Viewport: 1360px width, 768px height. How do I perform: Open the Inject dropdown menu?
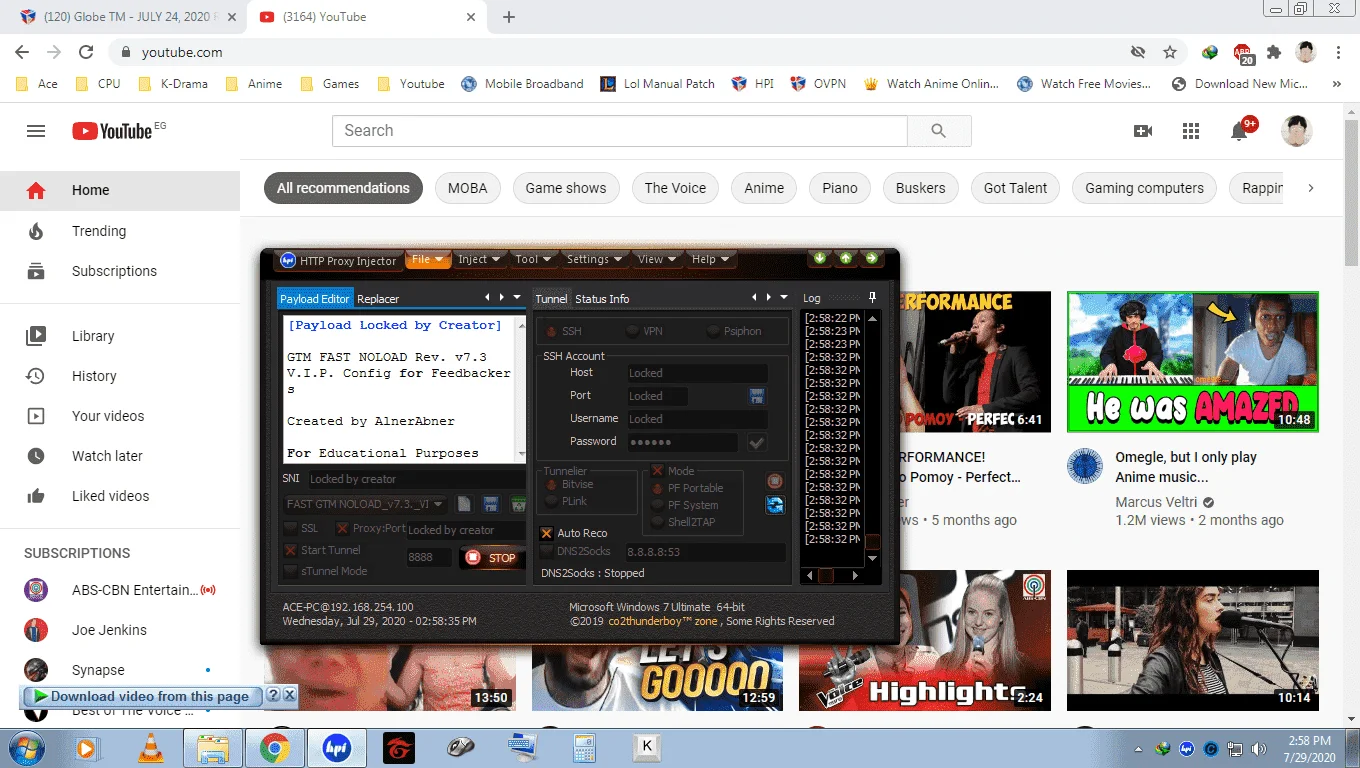(x=479, y=260)
